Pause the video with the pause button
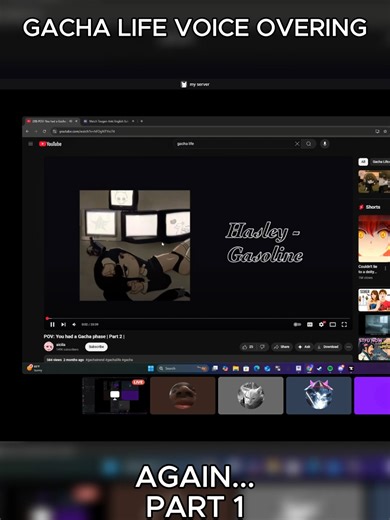Screen dimensions: 390x520 [52, 324]
